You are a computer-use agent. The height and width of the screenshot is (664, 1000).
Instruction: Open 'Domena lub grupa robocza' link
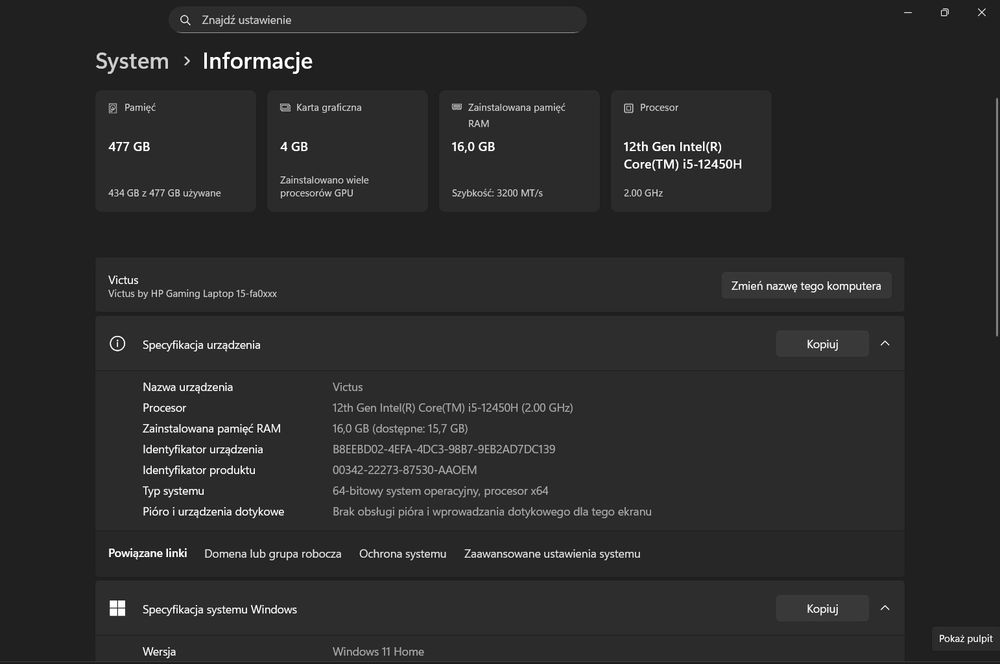273,554
